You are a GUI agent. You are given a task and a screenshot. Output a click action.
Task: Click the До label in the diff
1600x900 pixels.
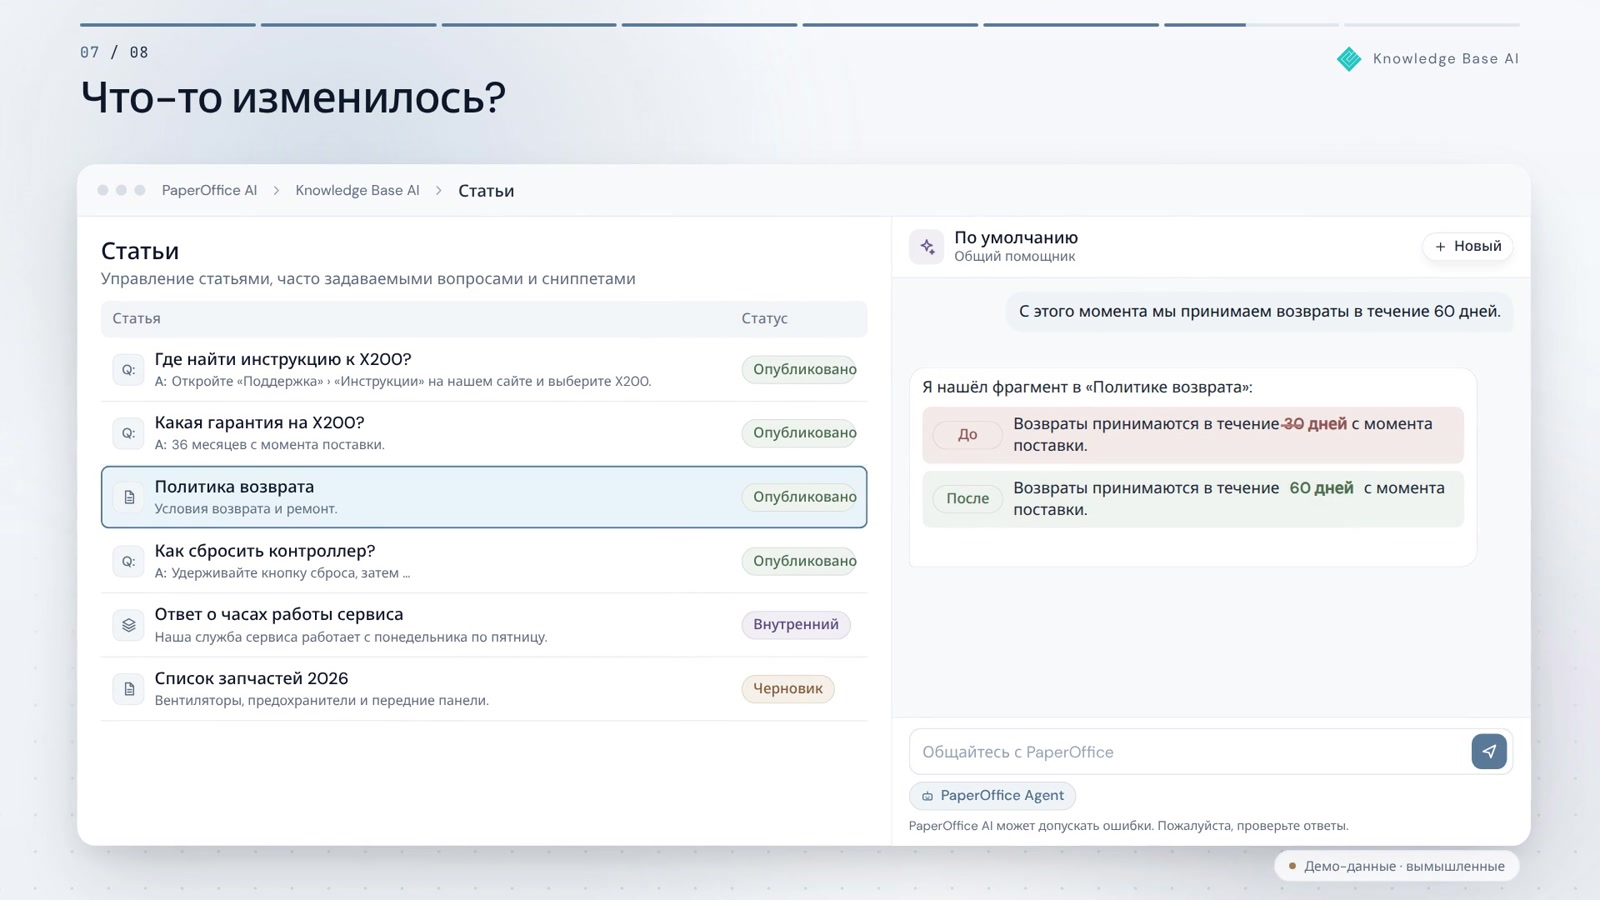[x=967, y=434]
